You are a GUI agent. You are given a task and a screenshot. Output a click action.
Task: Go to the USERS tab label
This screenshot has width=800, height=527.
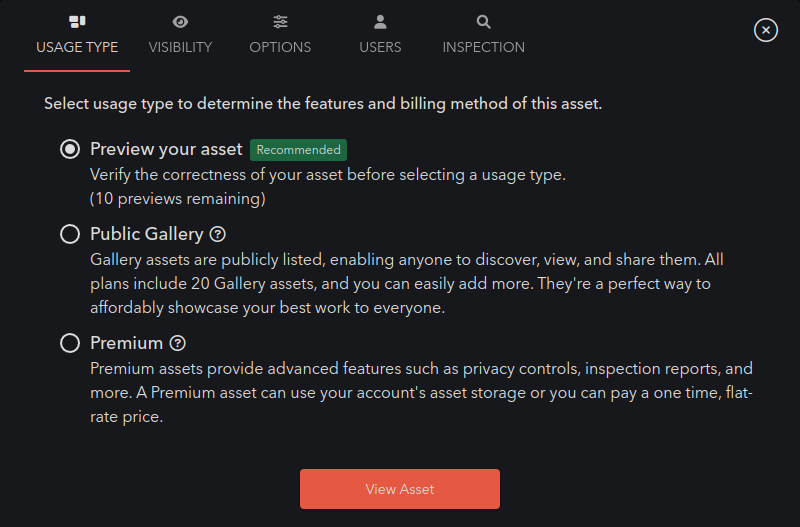coord(380,47)
